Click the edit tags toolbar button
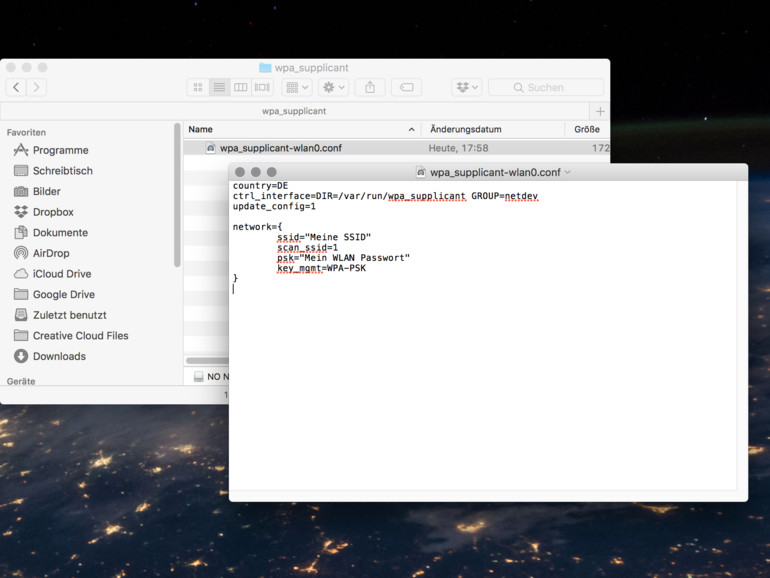This screenshot has width=770, height=578. pyautogui.click(x=406, y=87)
